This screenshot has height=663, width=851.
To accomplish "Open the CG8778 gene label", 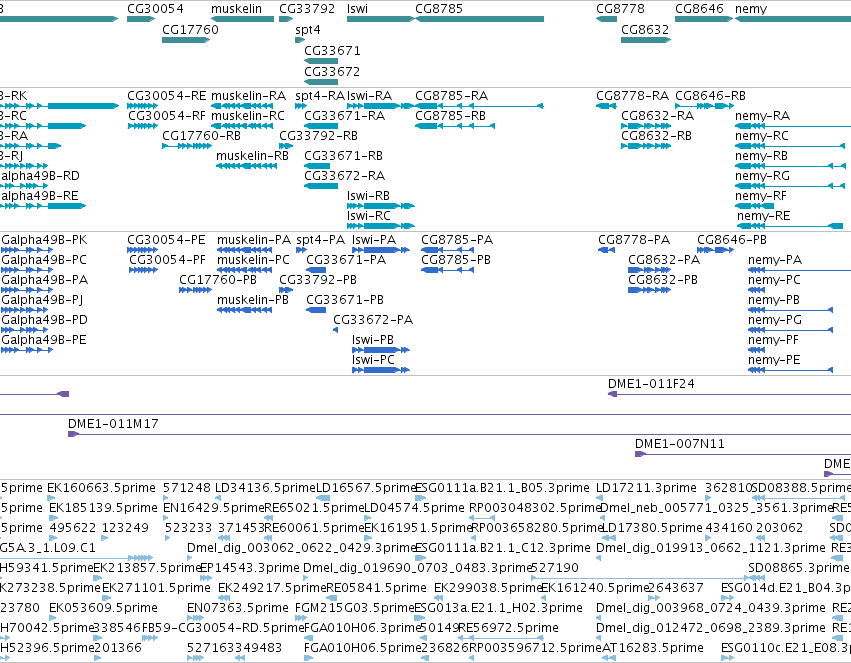I will coord(620,9).
